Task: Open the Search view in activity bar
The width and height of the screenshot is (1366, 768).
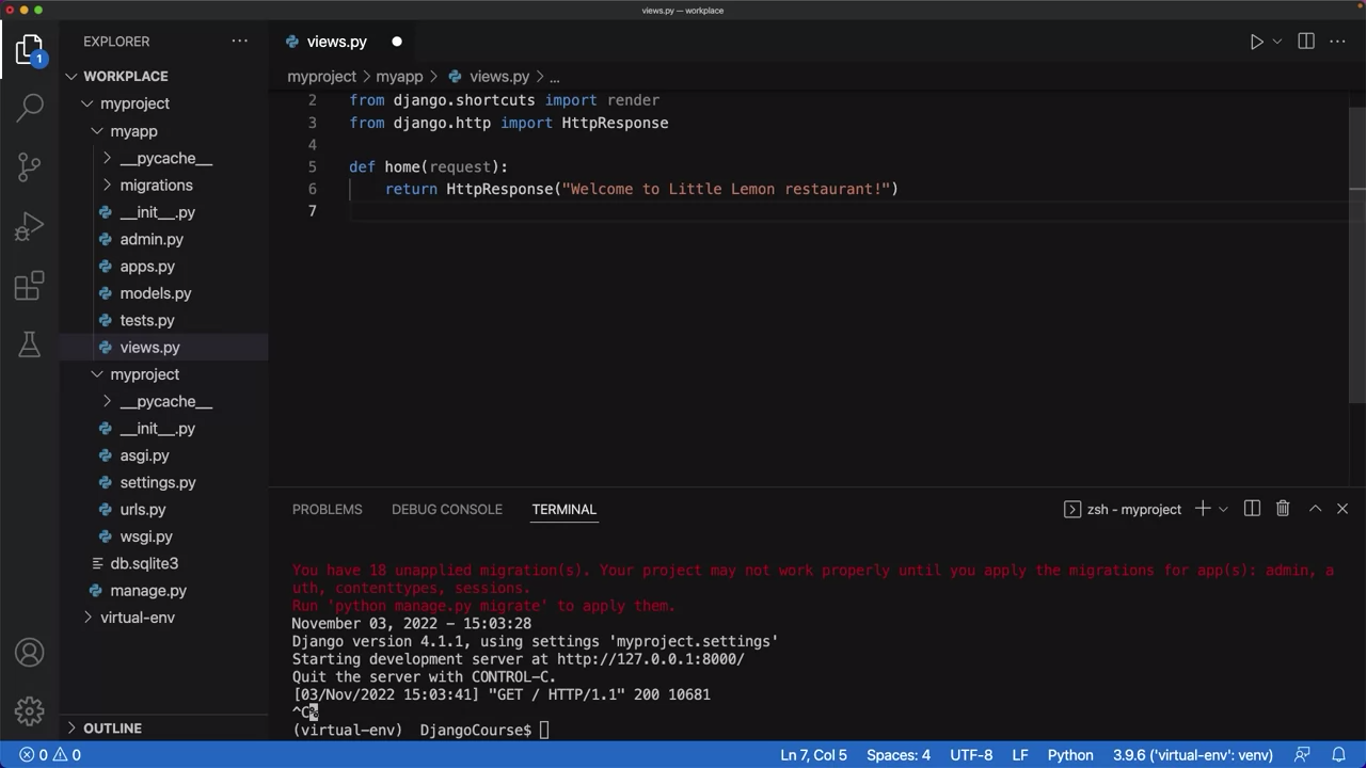Action: point(30,107)
